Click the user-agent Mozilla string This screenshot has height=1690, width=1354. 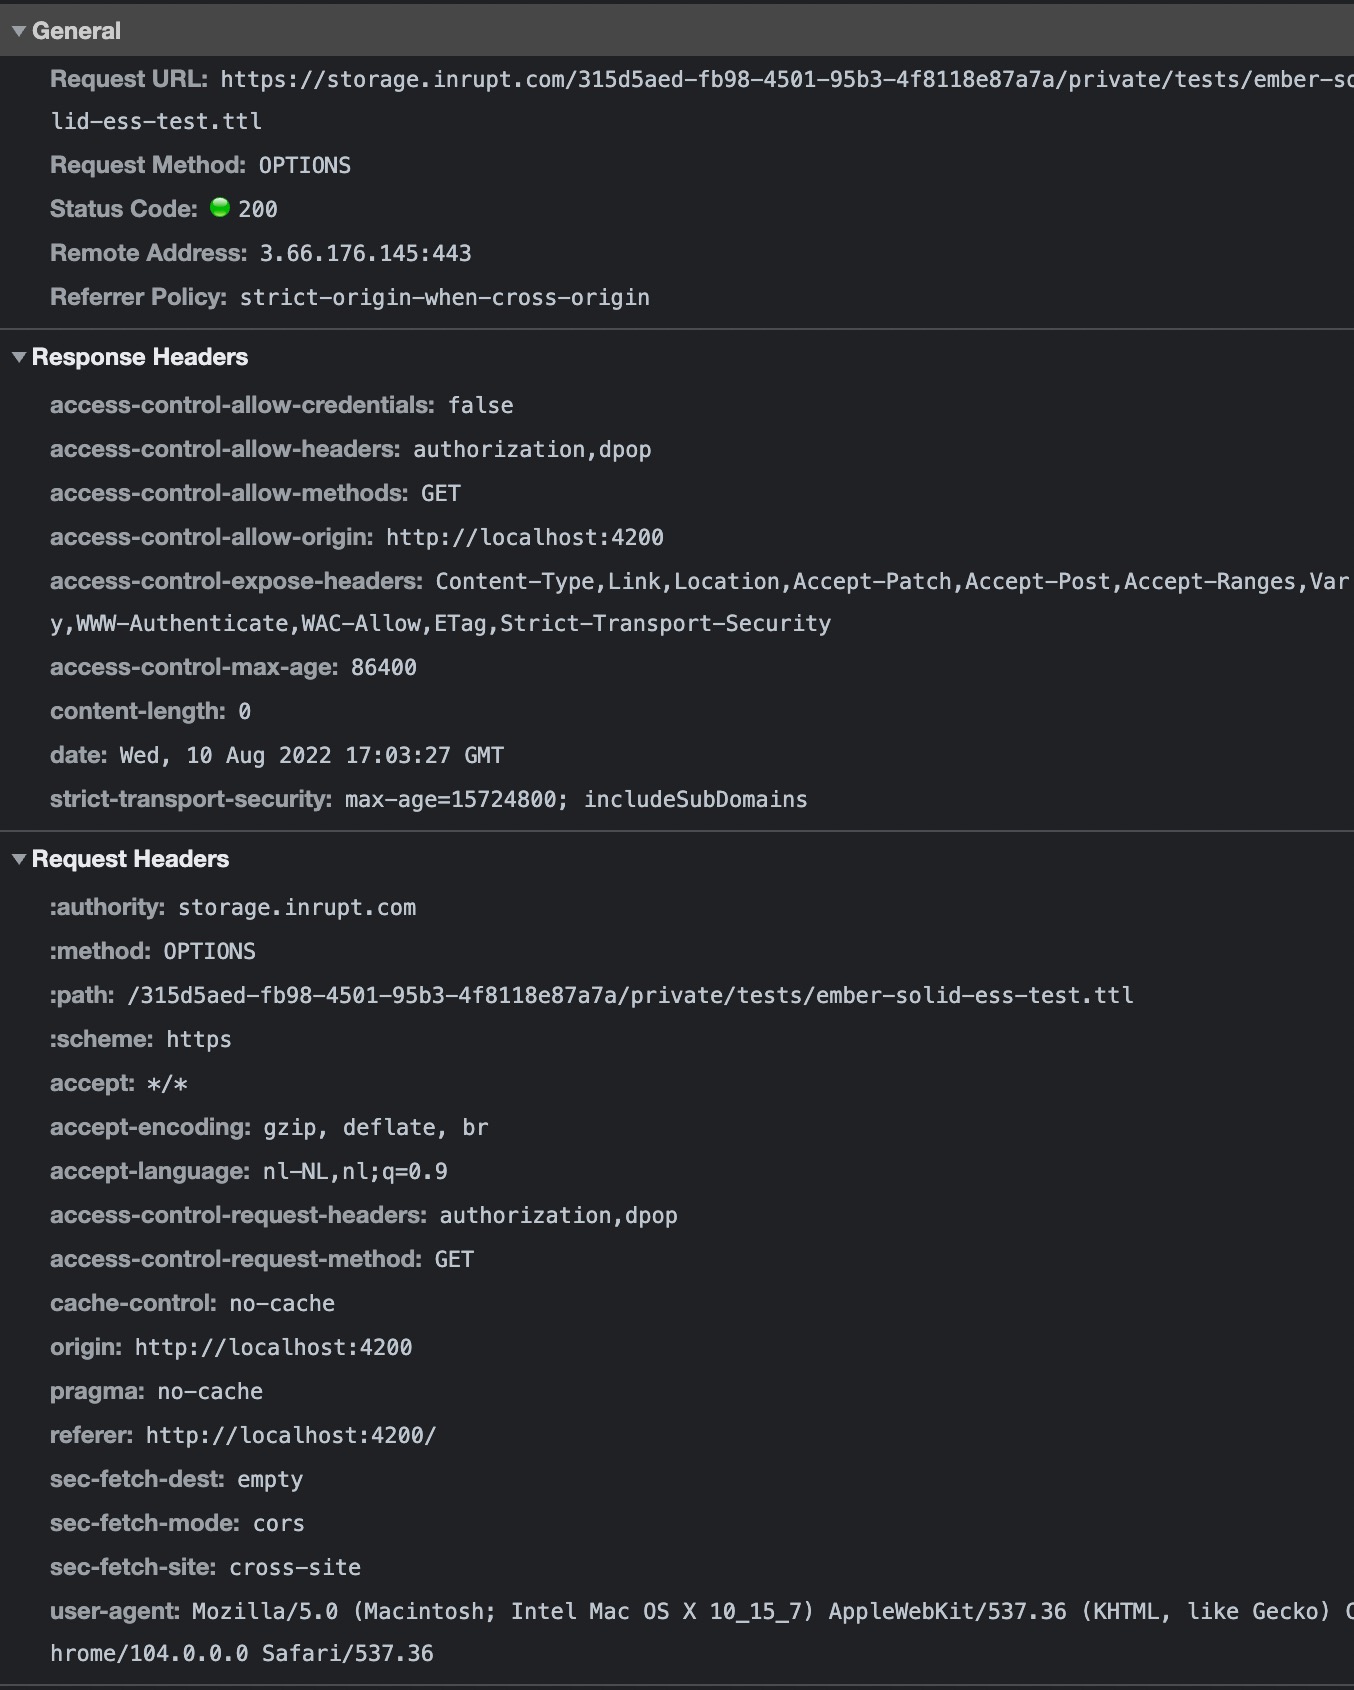(702, 1632)
